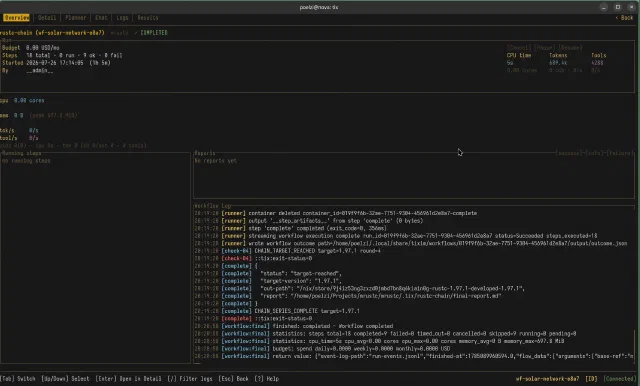Maximize the terminal window
The width and height of the screenshot is (640, 386).
[618, 7]
